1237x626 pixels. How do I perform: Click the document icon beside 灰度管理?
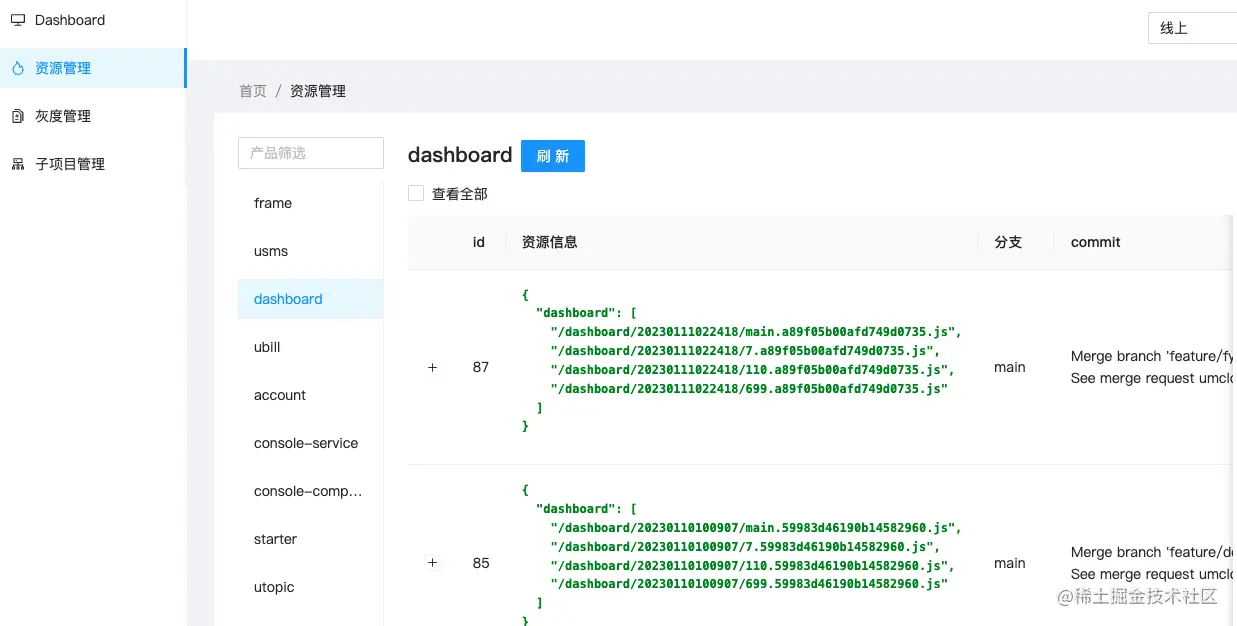pyautogui.click(x=18, y=116)
